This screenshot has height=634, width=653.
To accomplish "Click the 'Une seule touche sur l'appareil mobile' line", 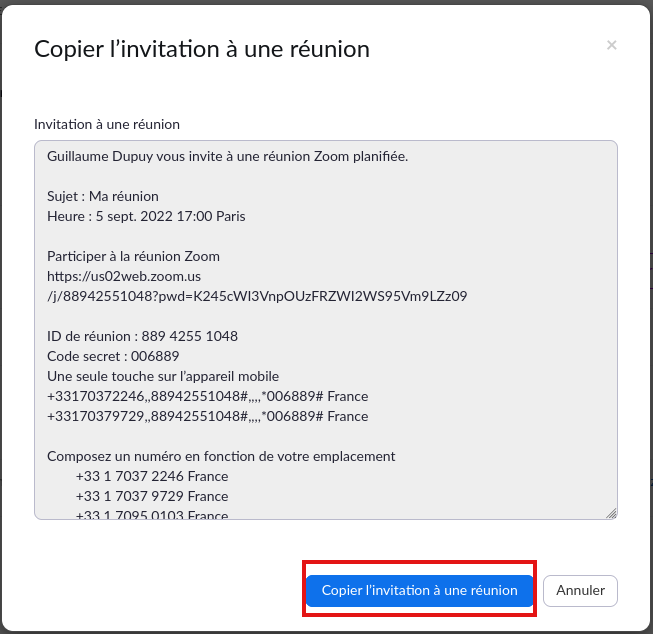I will pos(163,376).
